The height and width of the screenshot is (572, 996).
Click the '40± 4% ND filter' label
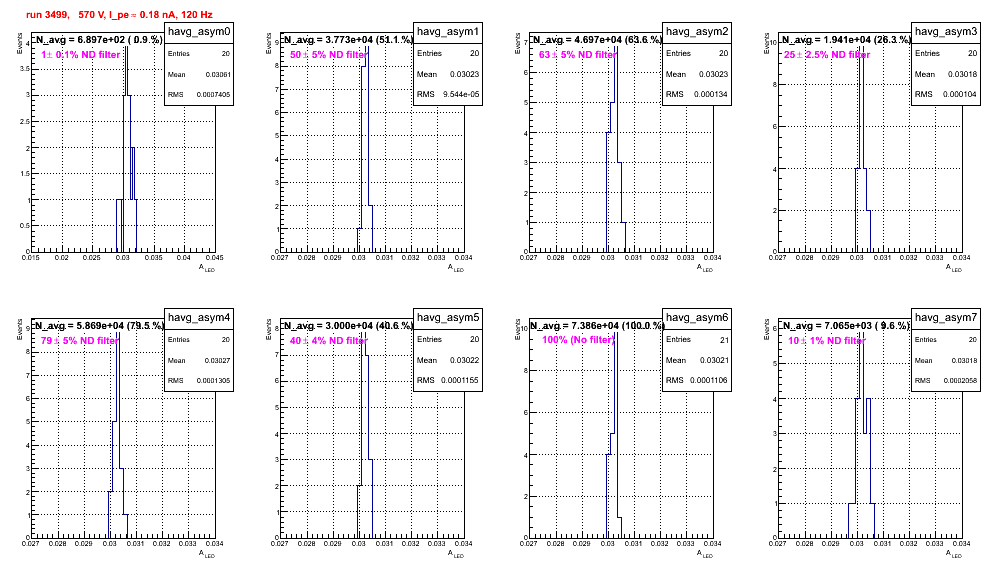(329, 341)
